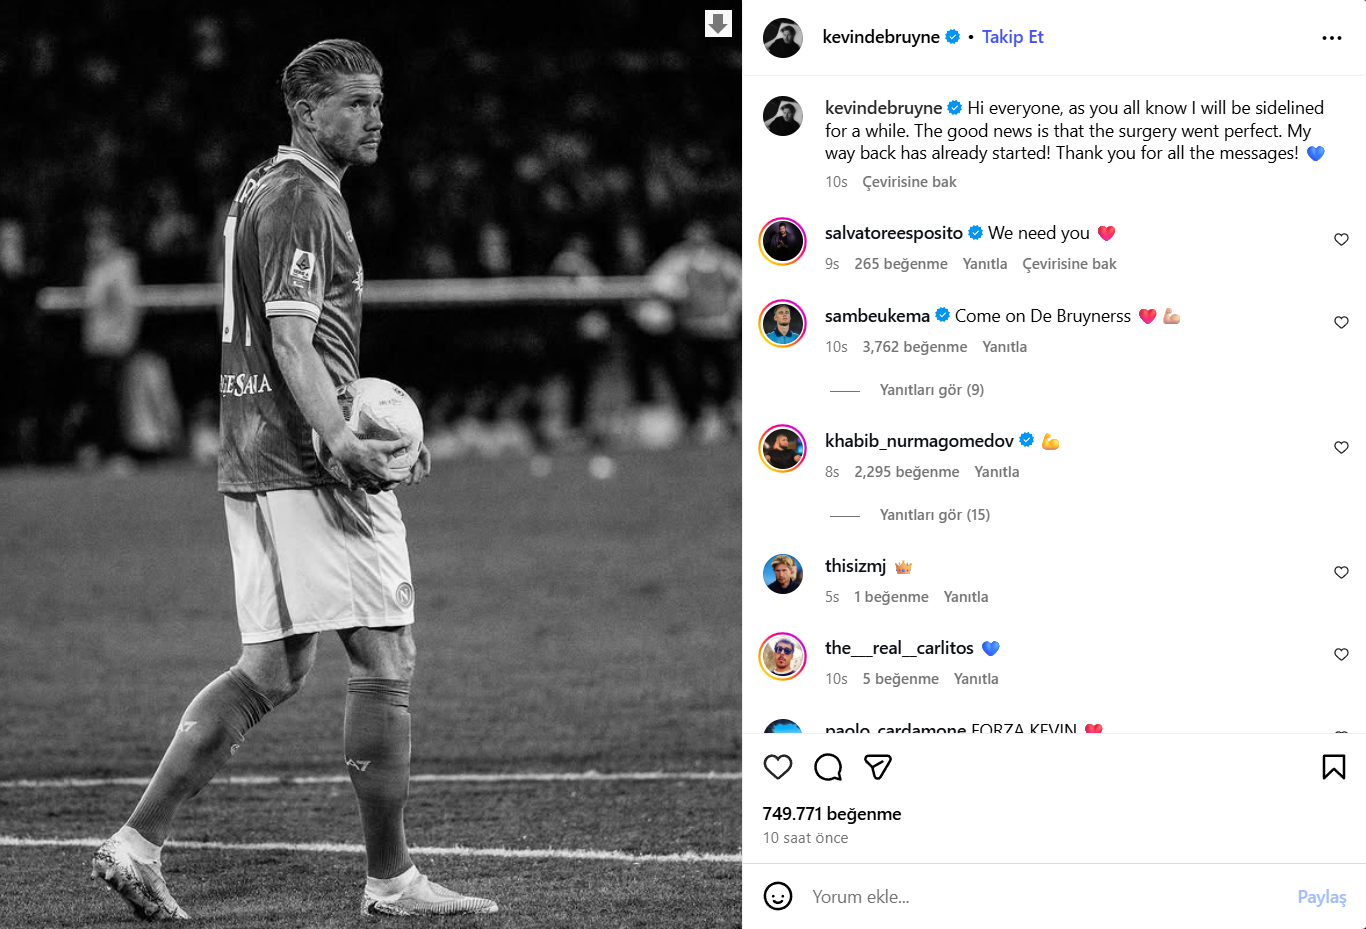1366x929 pixels.
Task: Open the three-dot more options menu
Action: 1331,38
